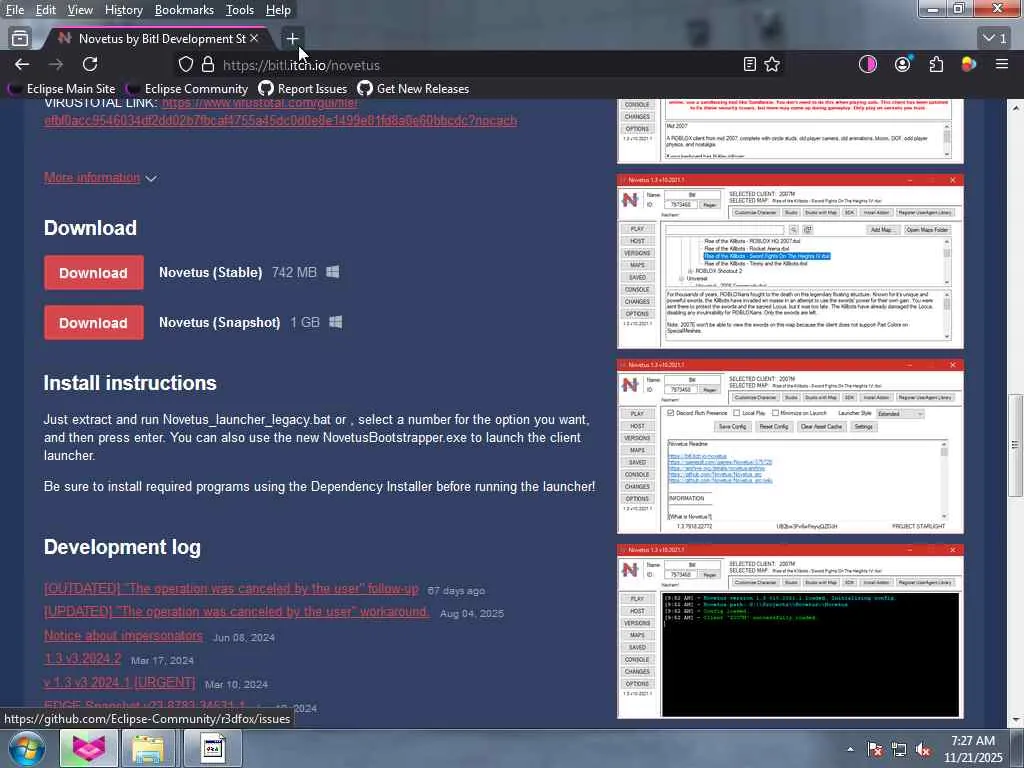Open the Windows Start menu
This screenshot has height=768, width=1024.
click(x=27, y=749)
